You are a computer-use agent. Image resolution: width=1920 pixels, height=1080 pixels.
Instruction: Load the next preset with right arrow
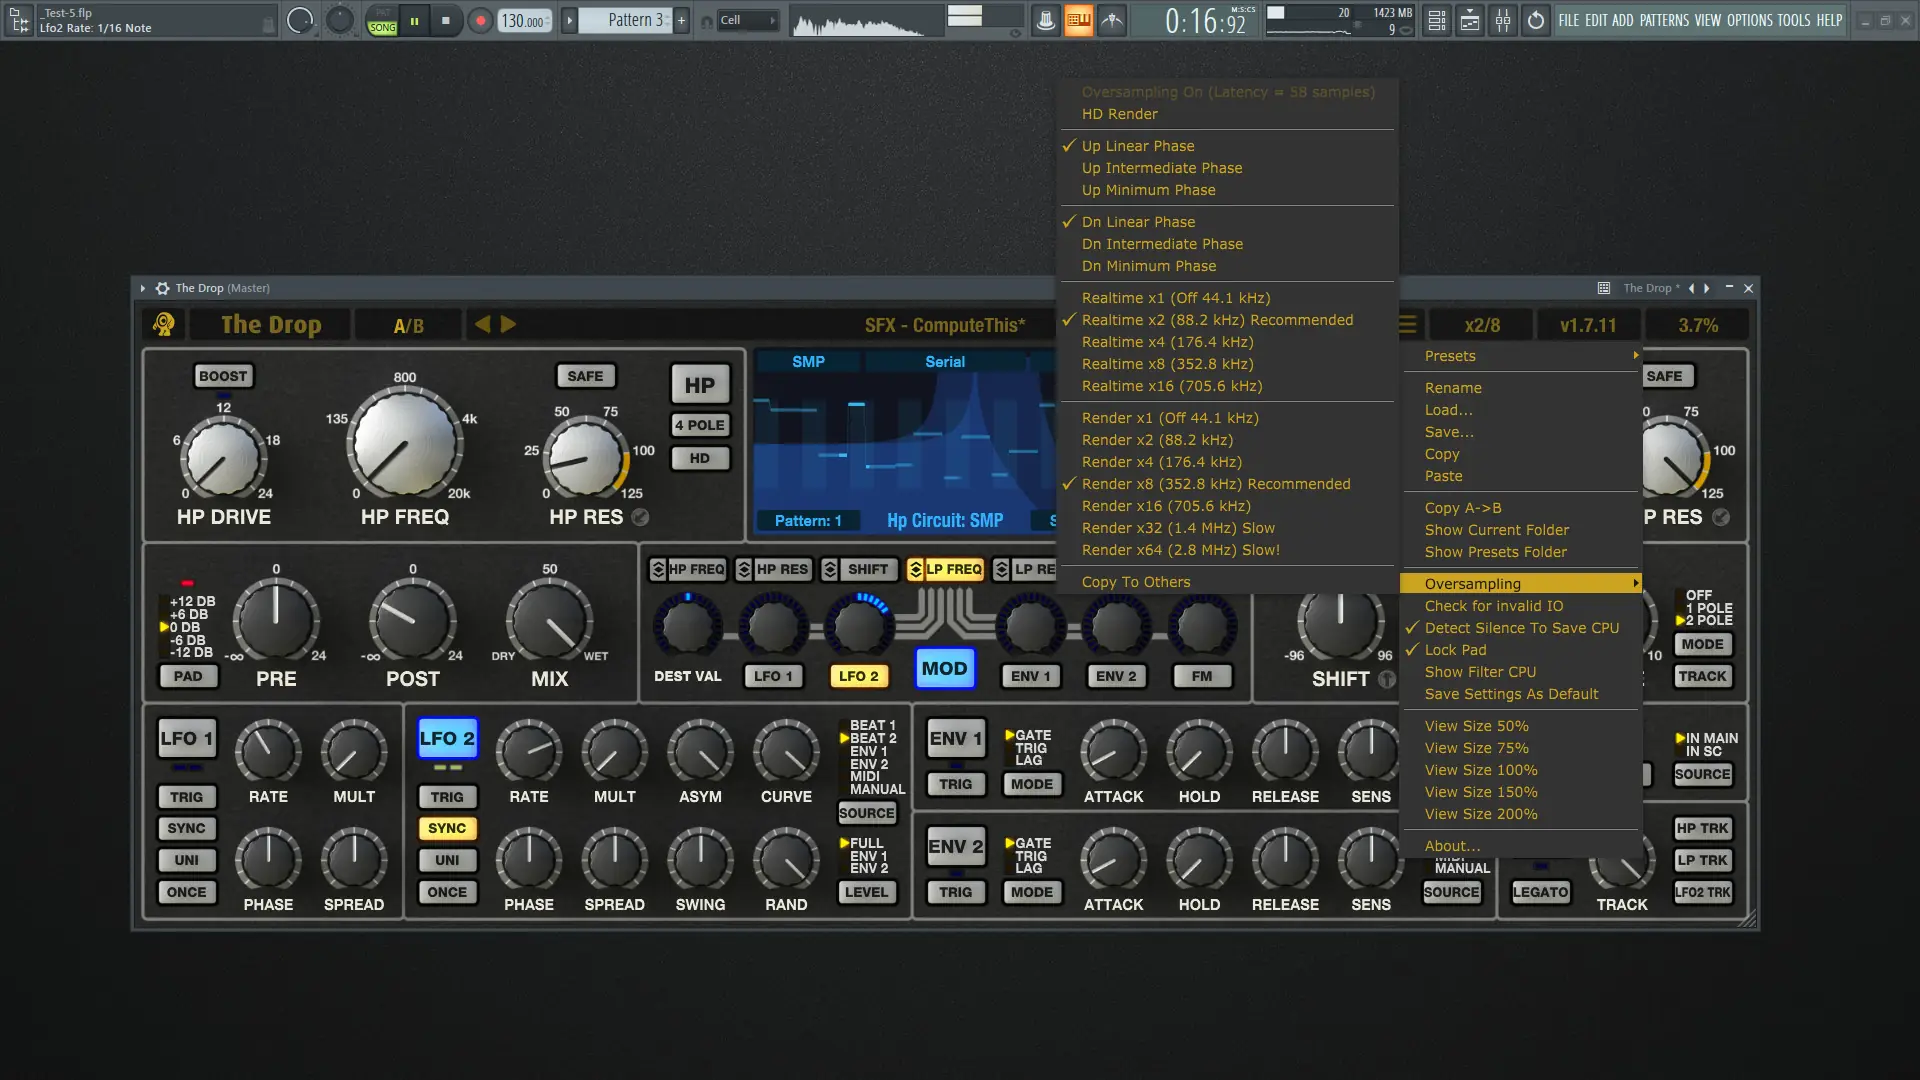pyautogui.click(x=508, y=324)
